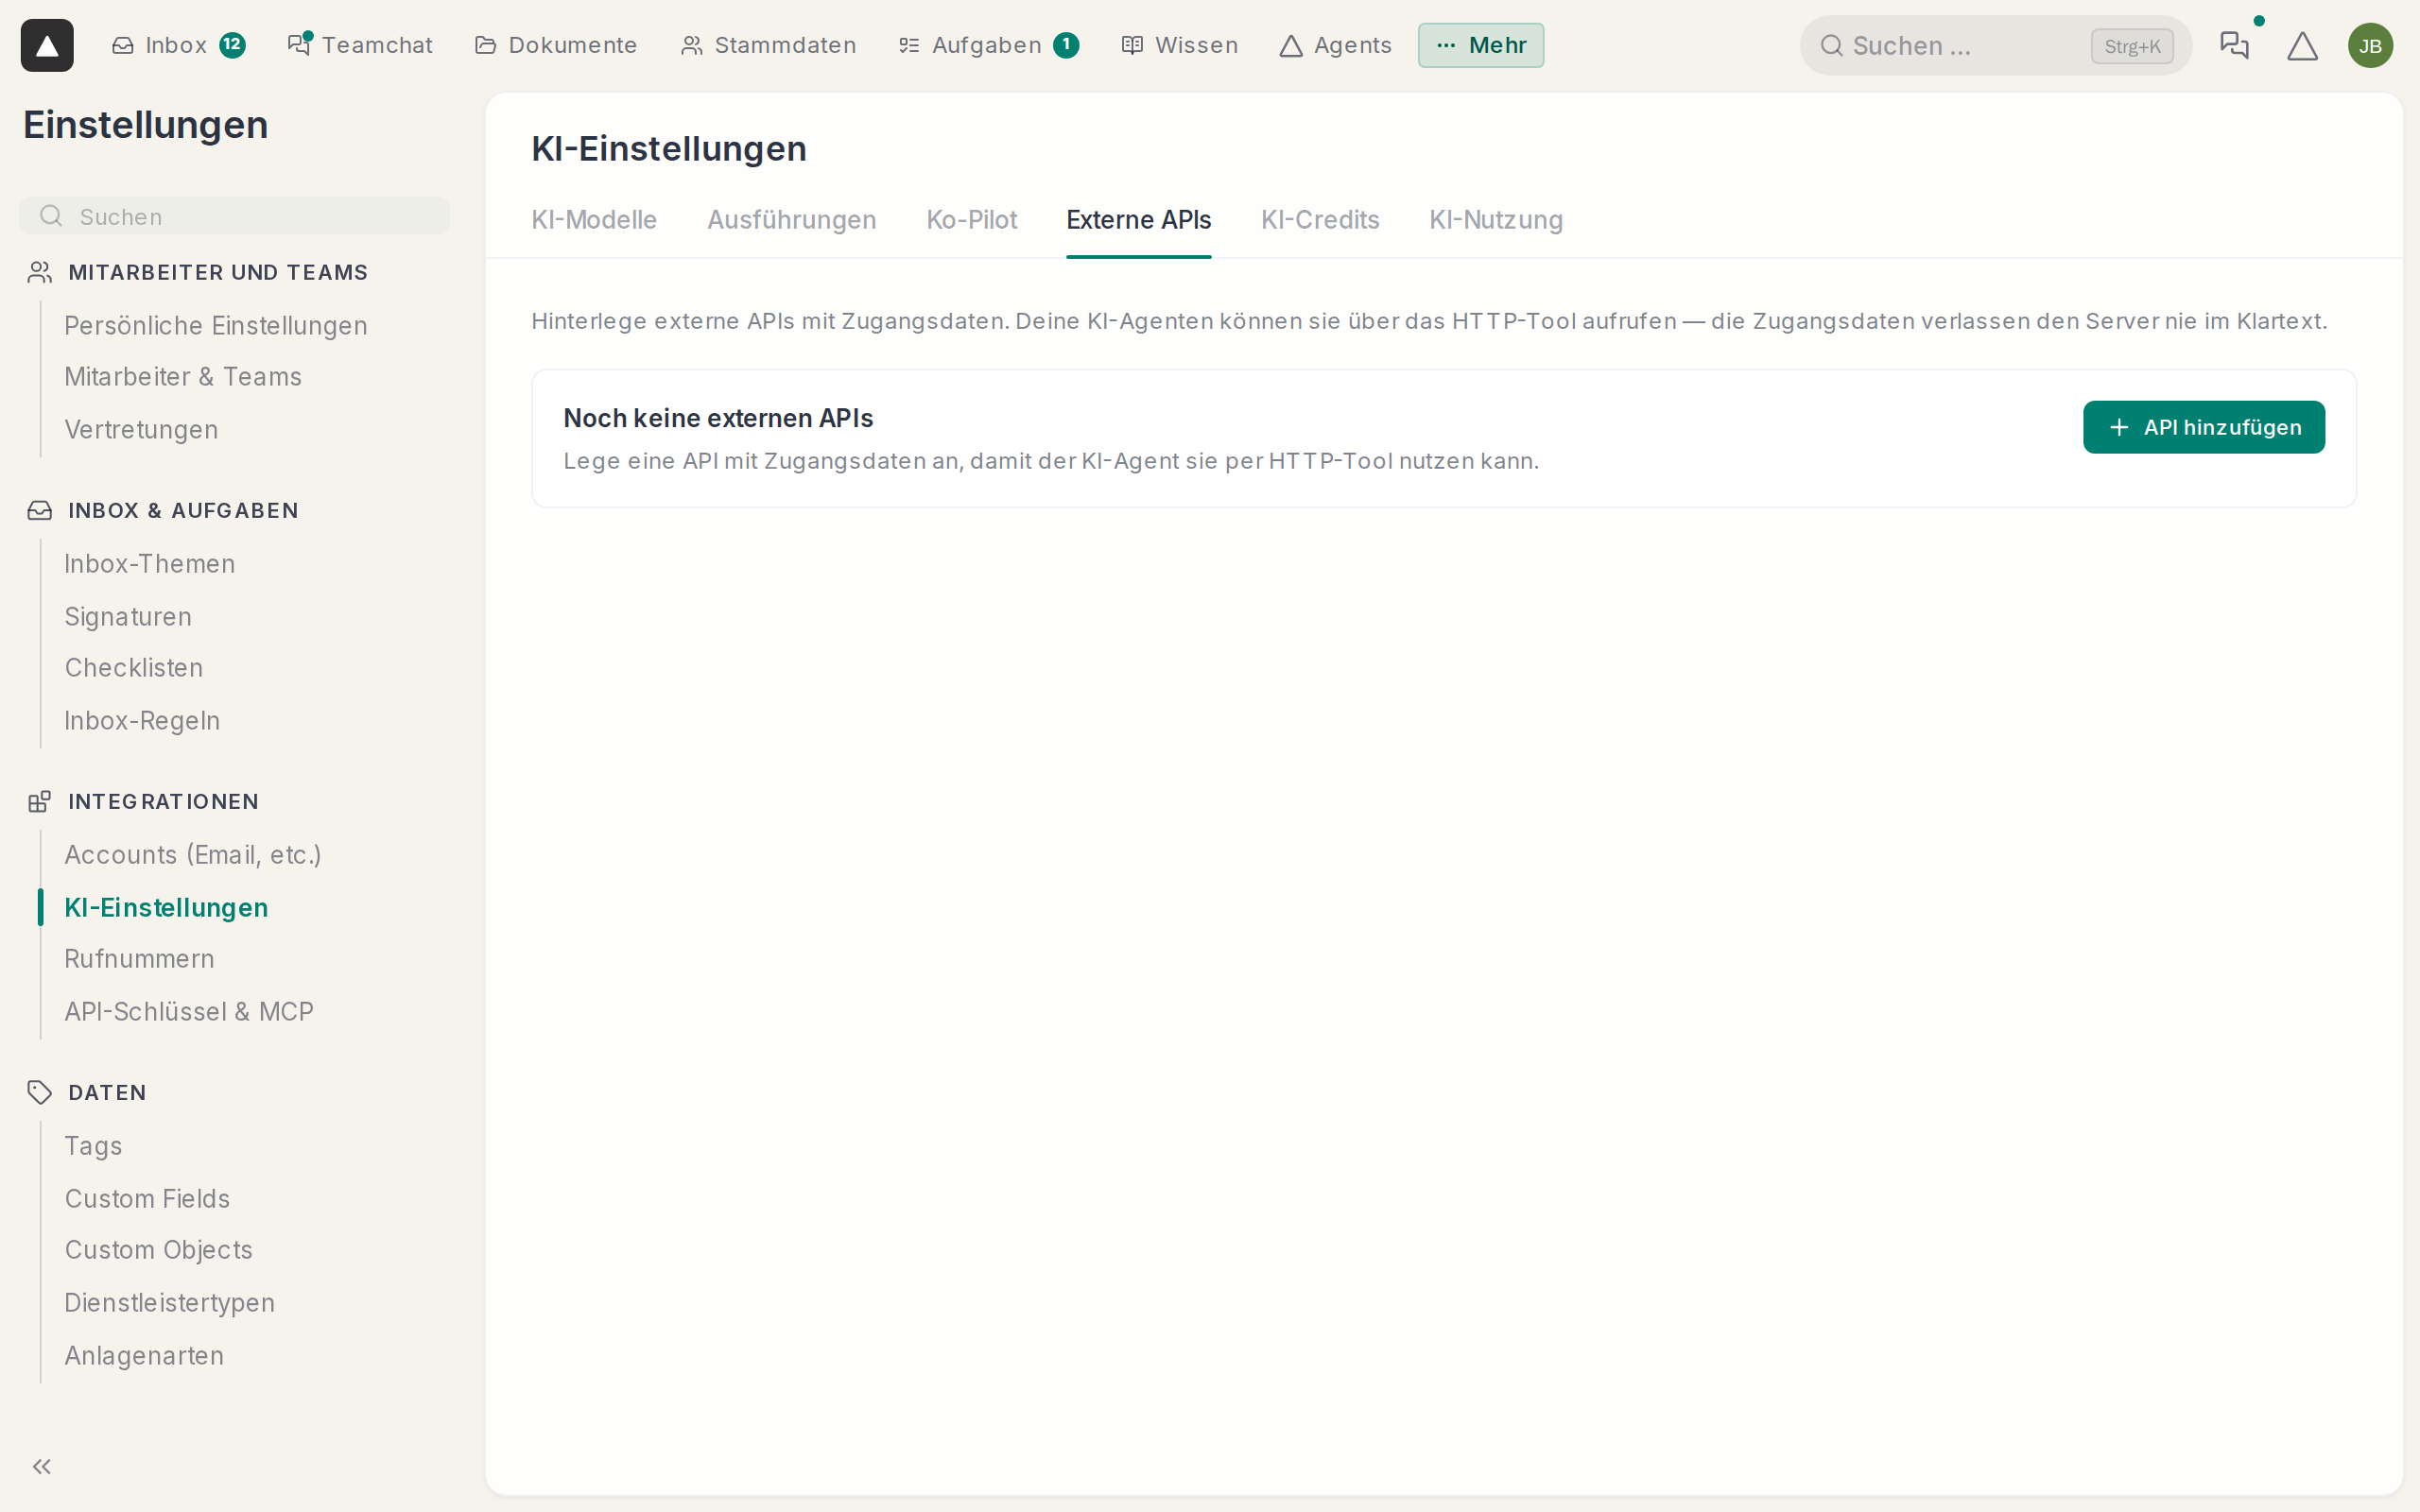Open Stammdaten from the top navigation

(768, 45)
